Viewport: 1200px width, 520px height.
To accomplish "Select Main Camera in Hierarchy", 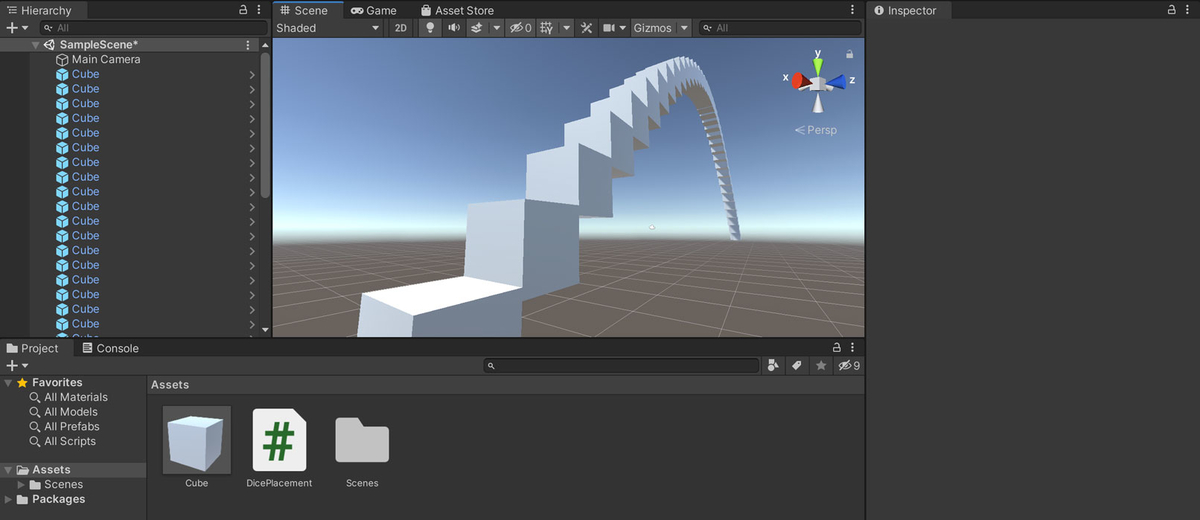I will (x=106, y=60).
